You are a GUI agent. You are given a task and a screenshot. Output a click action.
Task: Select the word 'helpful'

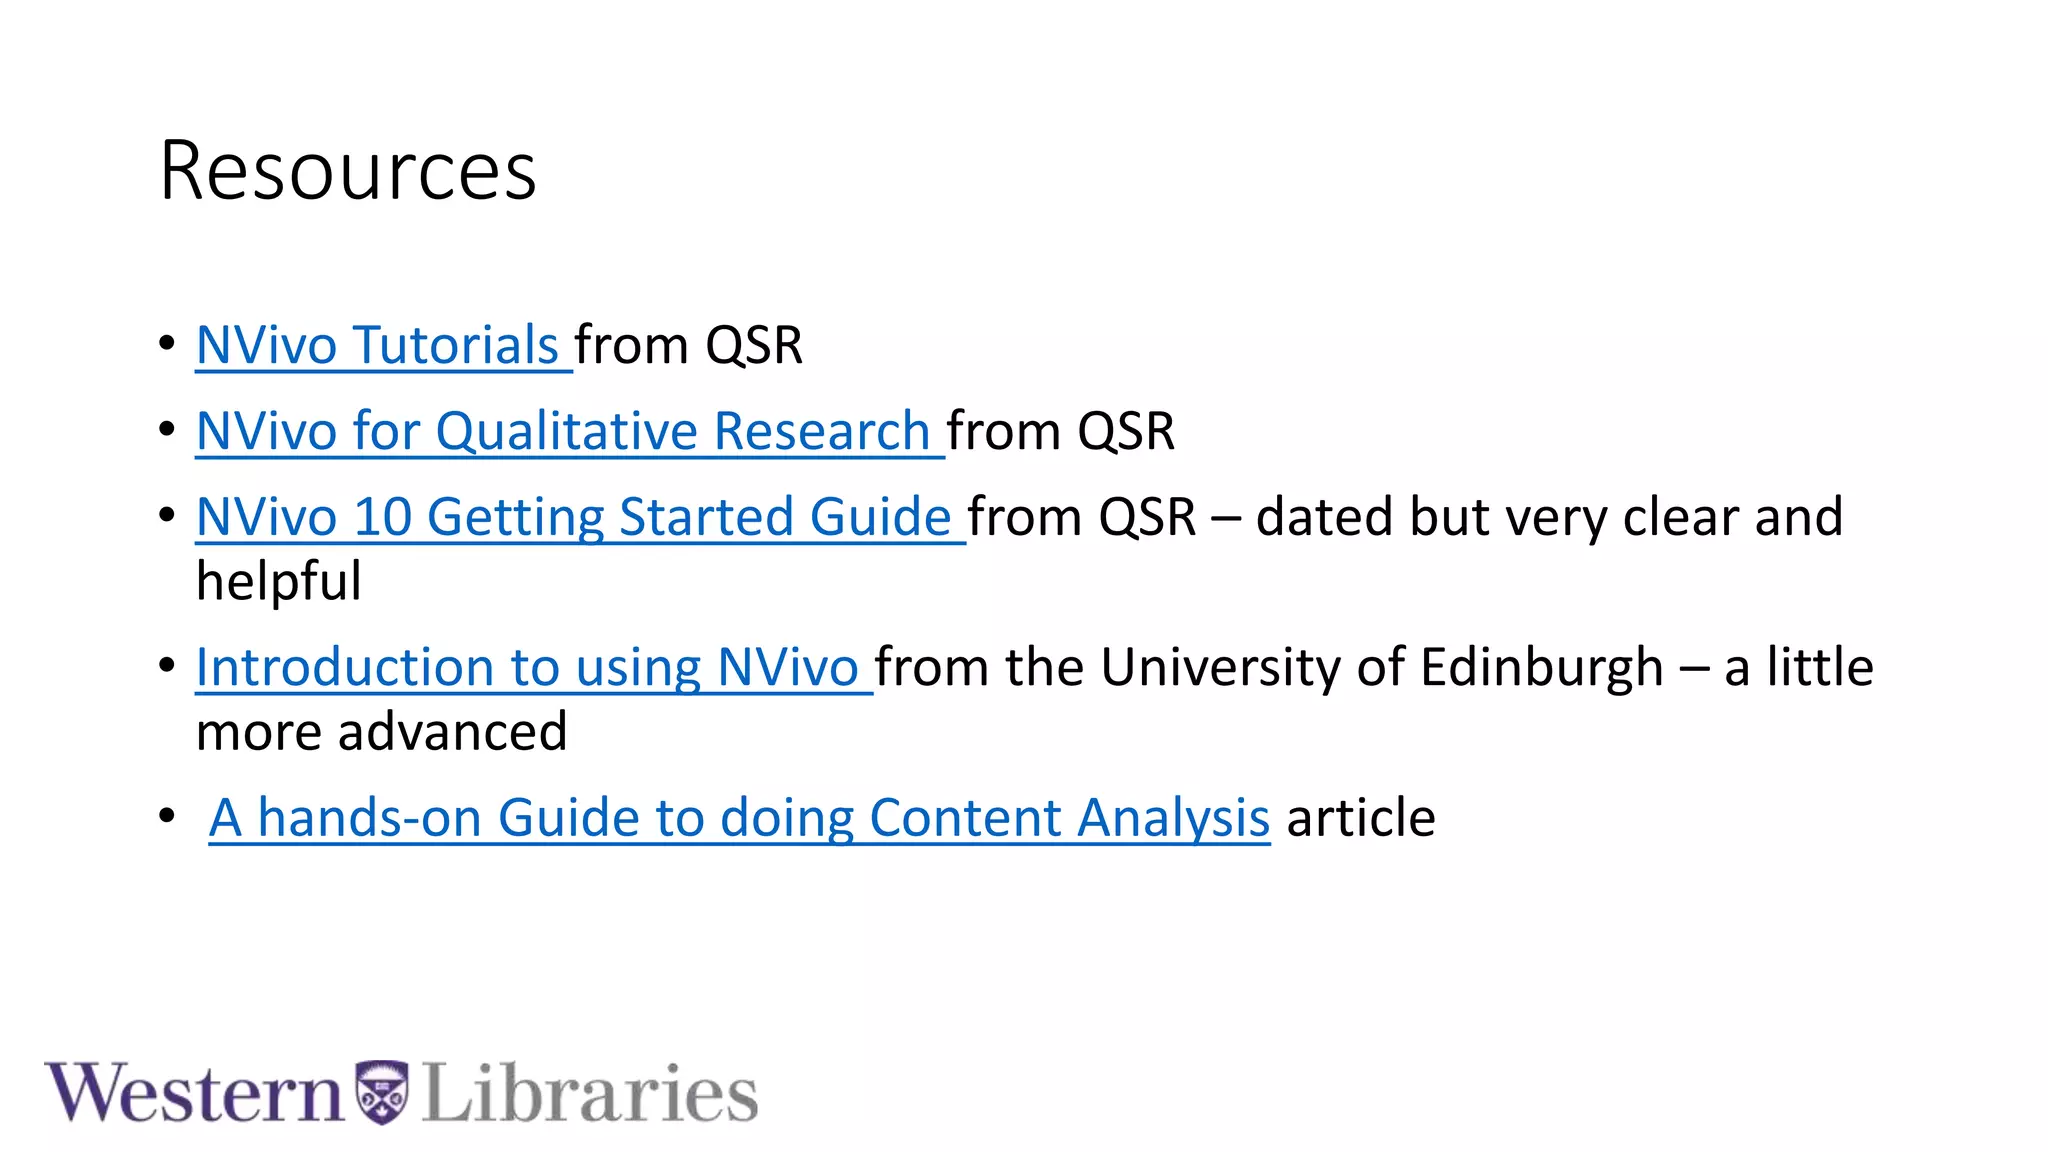(278, 582)
